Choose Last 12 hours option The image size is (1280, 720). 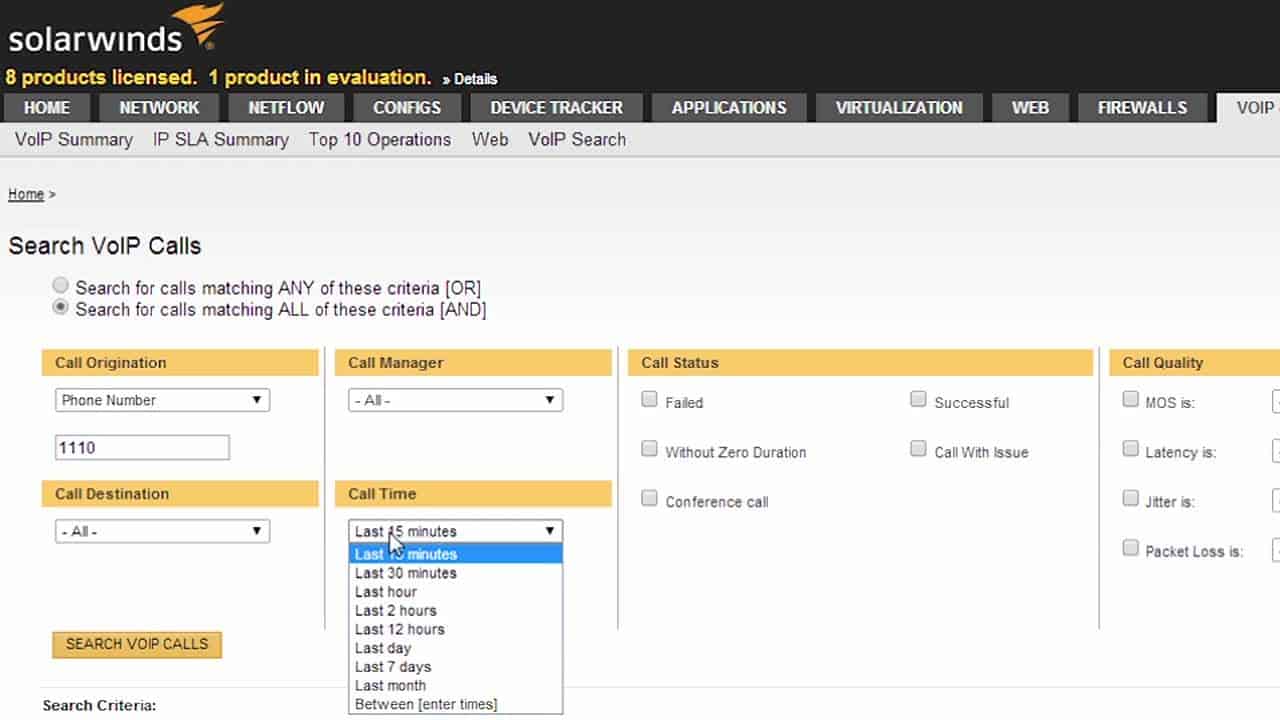click(x=455, y=629)
